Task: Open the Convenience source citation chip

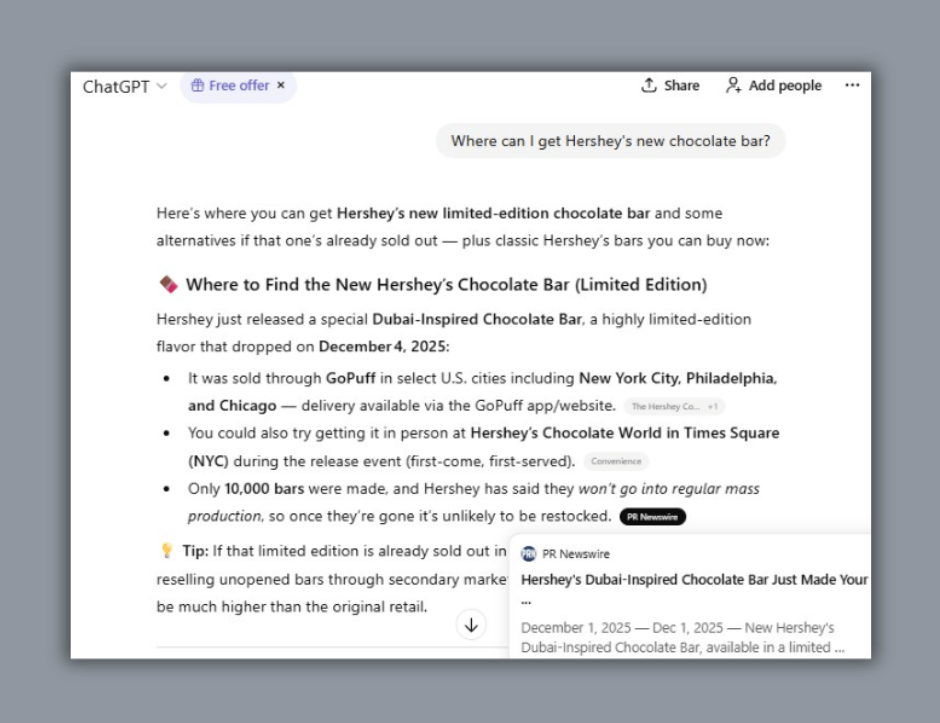Action: tap(616, 462)
